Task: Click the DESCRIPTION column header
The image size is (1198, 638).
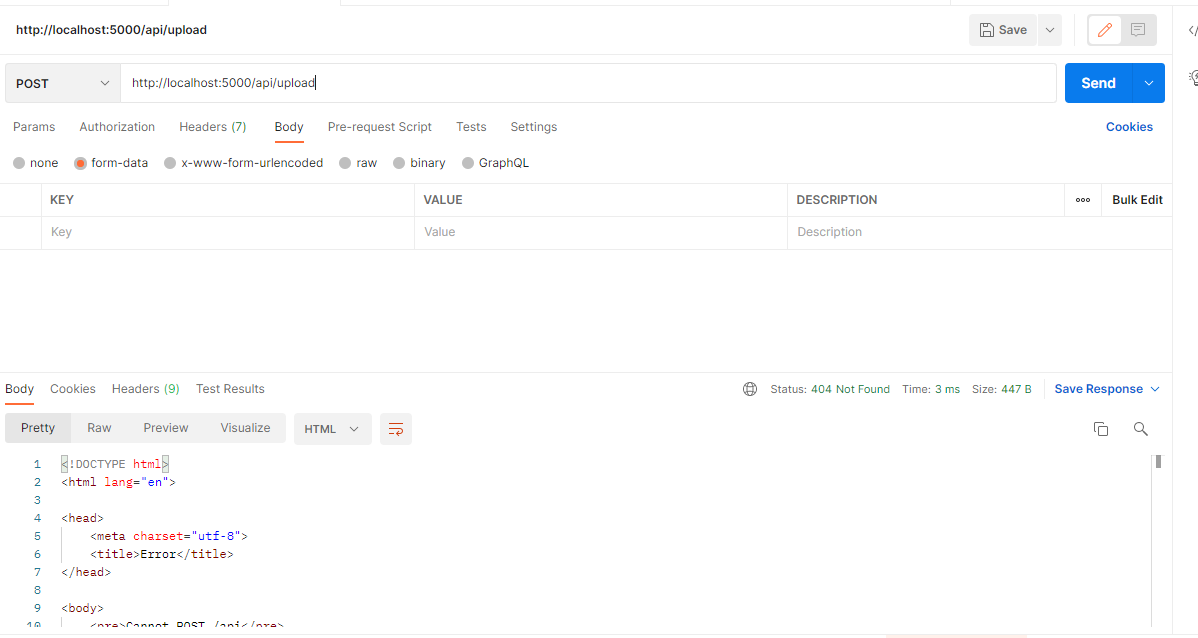Action: [837, 200]
